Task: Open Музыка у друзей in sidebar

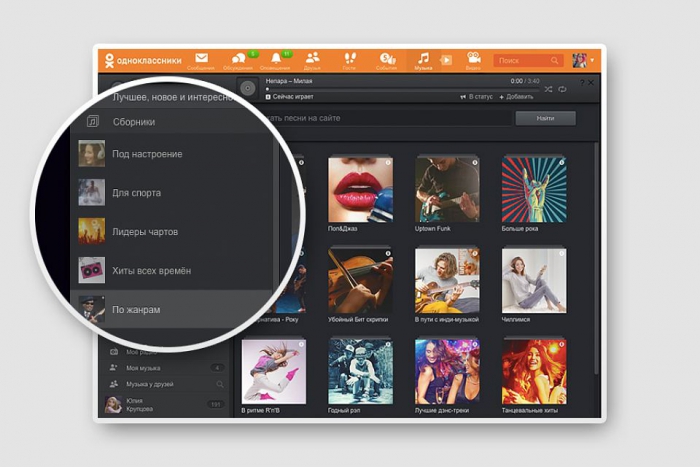Action: [x=165, y=384]
